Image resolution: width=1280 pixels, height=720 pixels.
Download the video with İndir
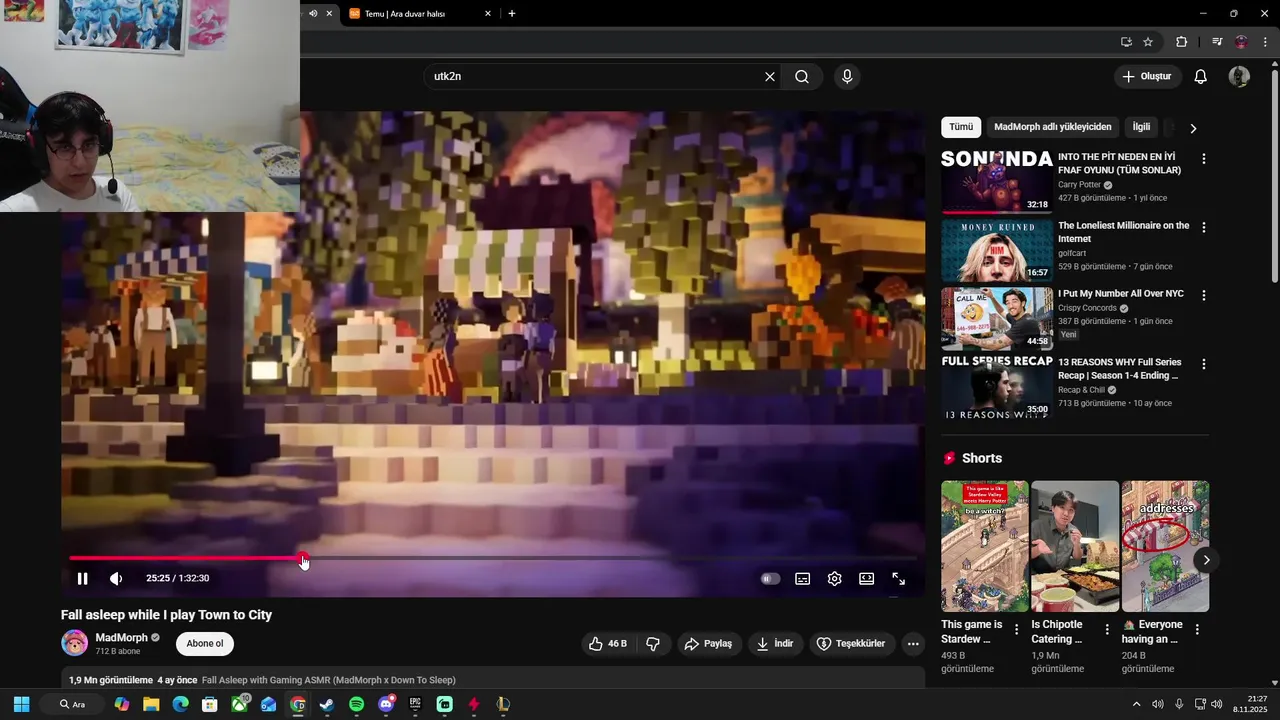[775, 644]
